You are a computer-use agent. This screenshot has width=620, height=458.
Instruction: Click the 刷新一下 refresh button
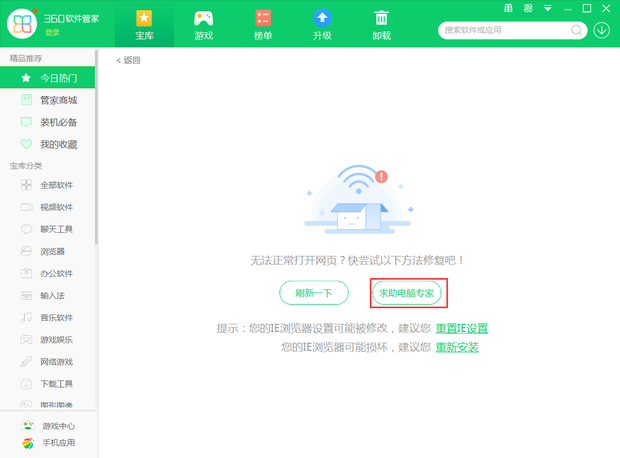[313, 293]
